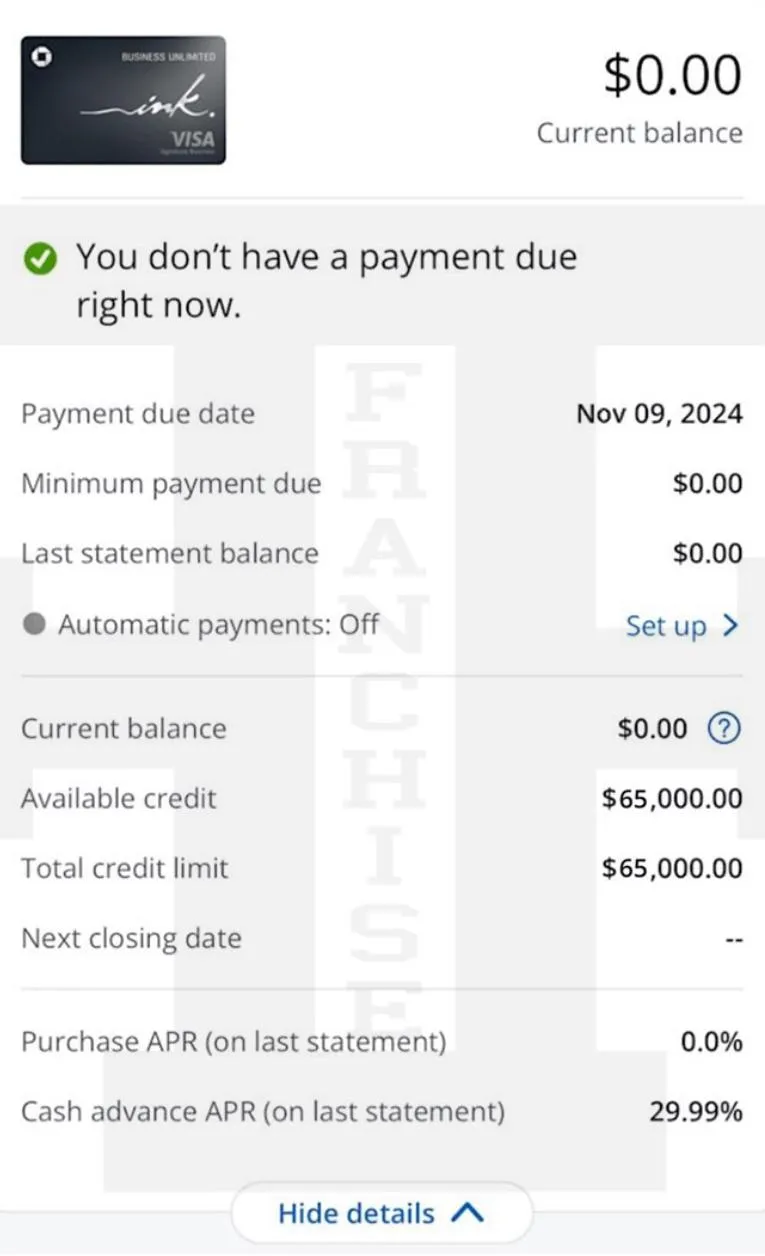Image resolution: width=765 pixels, height=1256 pixels.
Task: Click the Cash advance APR 29.99% value
Action: (x=696, y=1111)
